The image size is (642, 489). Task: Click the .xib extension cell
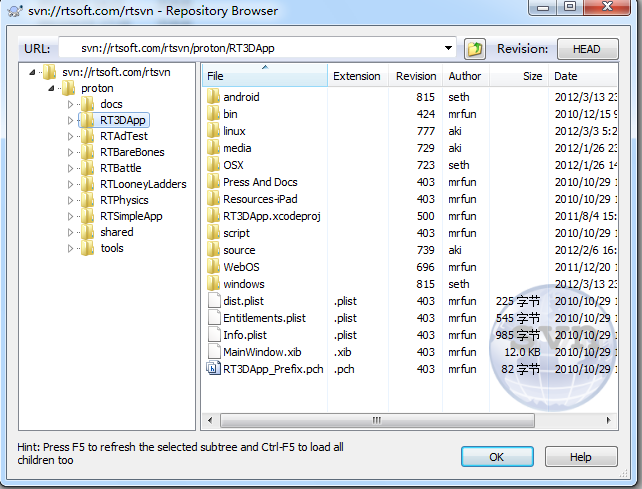coord(342,352)
